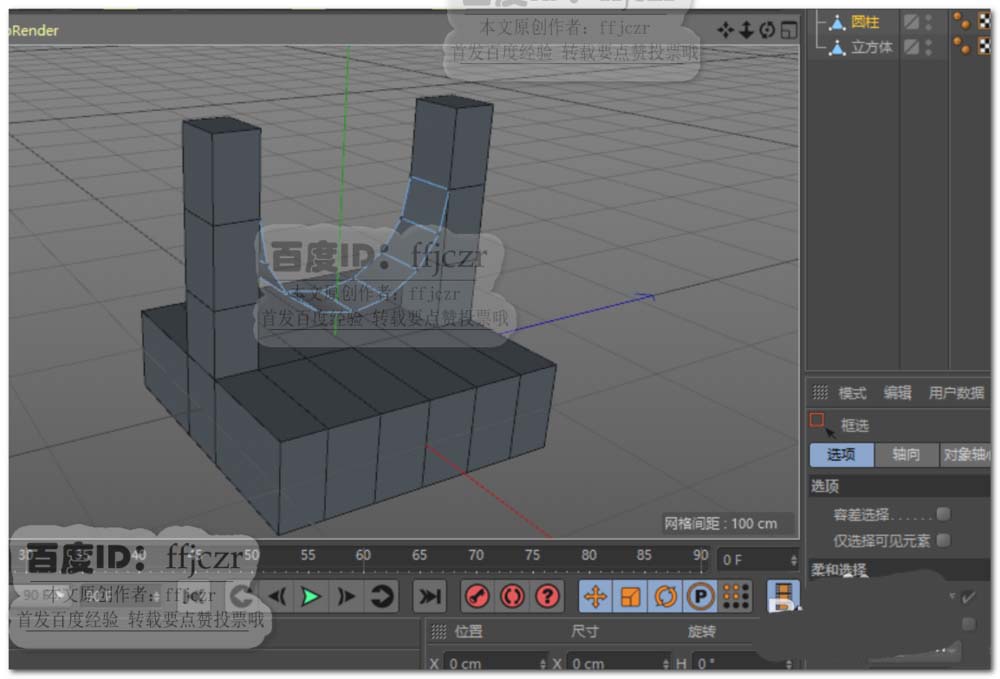Click the position X field stepper arrows
The image size is (1000, 679).
click(x=543, y=664)
